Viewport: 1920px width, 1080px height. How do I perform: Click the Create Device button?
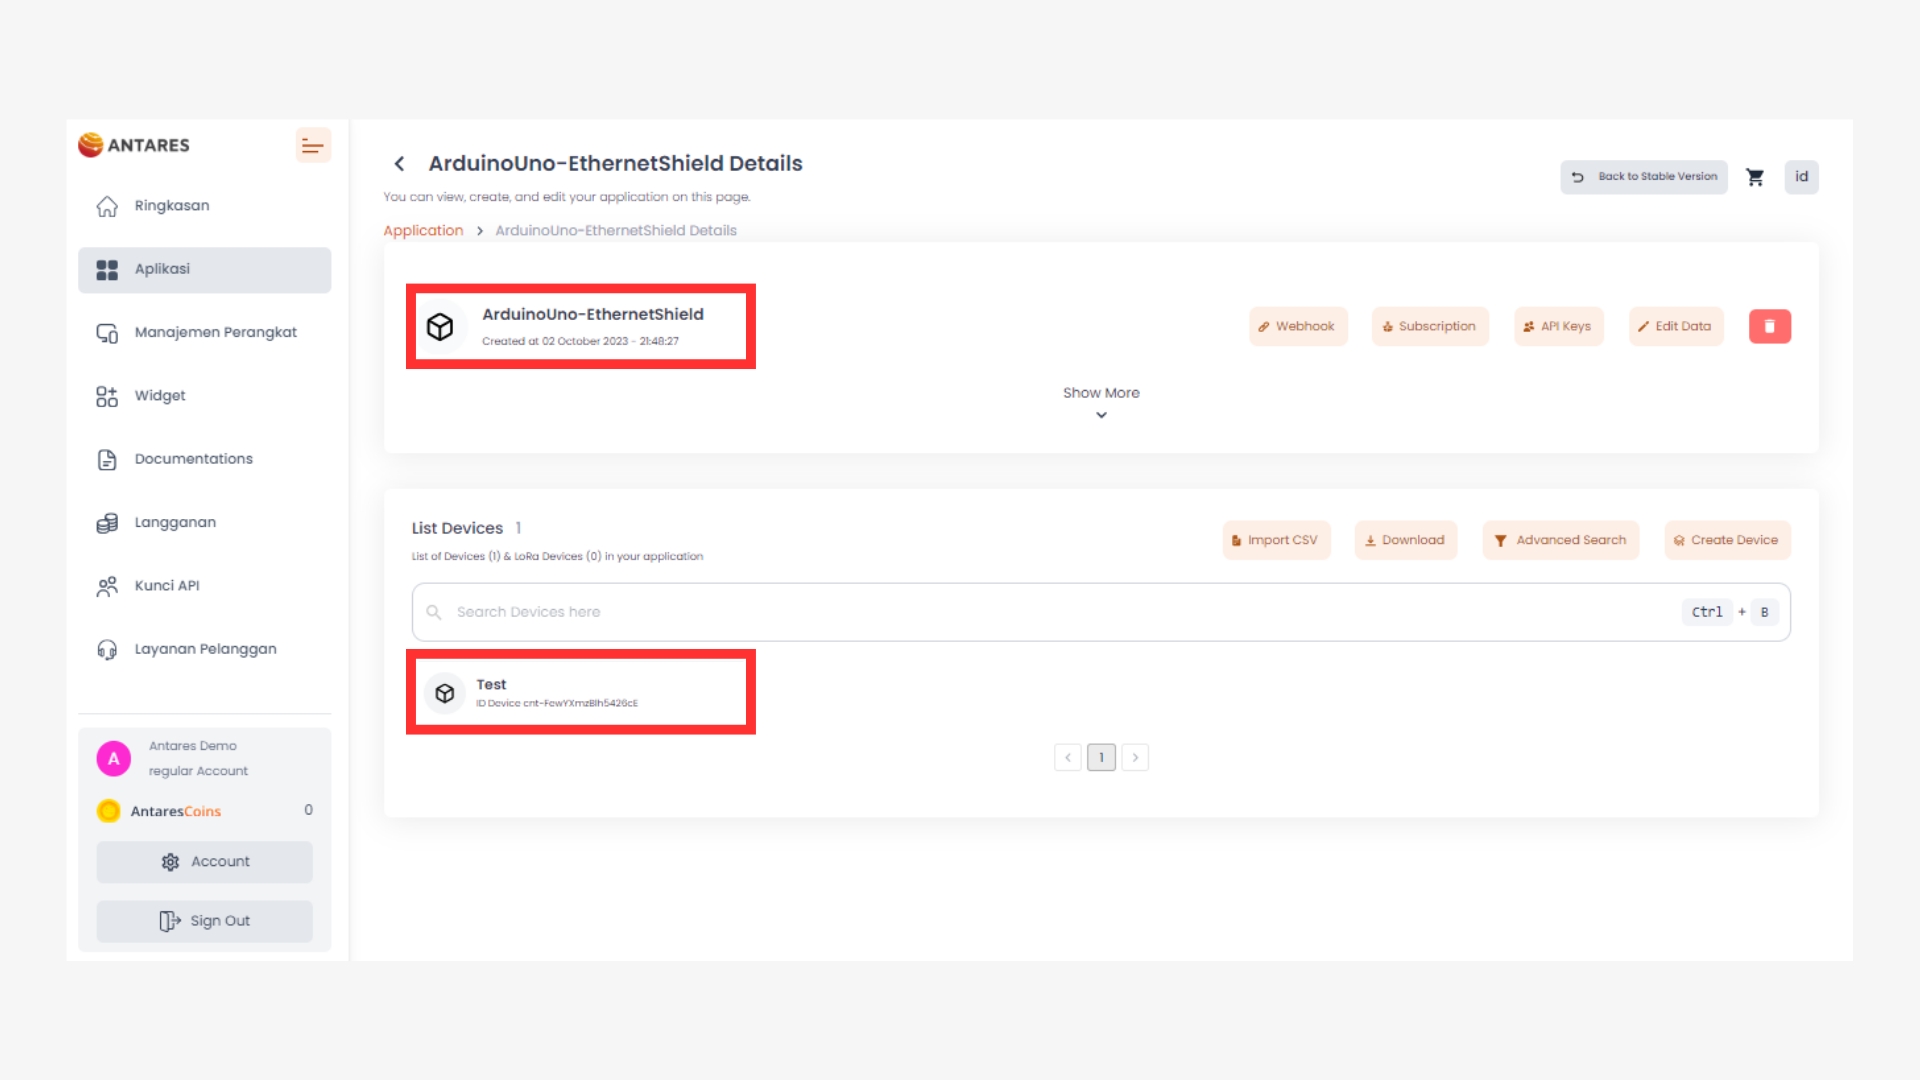click(1727, 540)
